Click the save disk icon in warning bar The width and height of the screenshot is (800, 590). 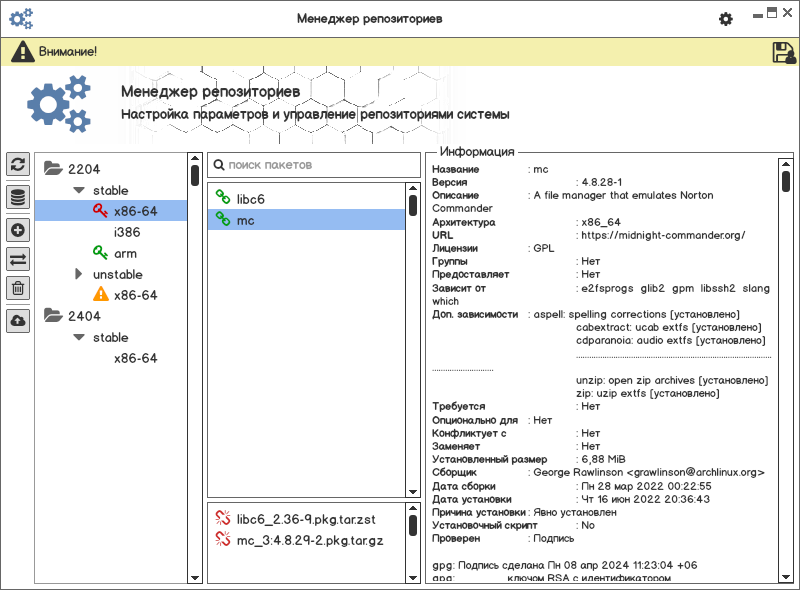[x=784, y=52]
